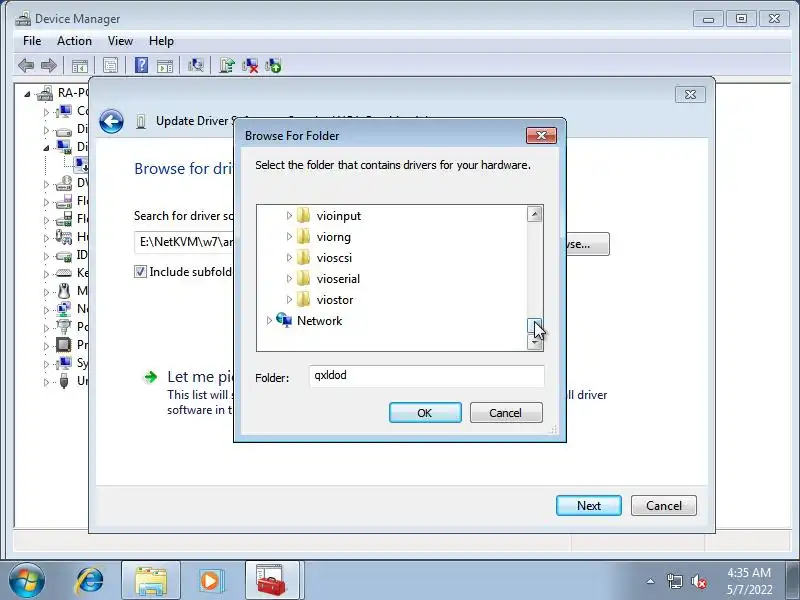Viewport: 800px width, 600px height.
Task: Click the muted volume tray icon
Action: [x=698, y=581]
